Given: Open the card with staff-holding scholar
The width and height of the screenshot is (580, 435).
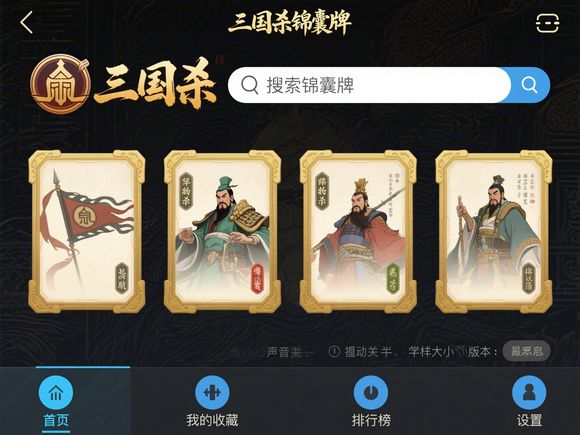Looking at the screenshot, I should [494, 232].
